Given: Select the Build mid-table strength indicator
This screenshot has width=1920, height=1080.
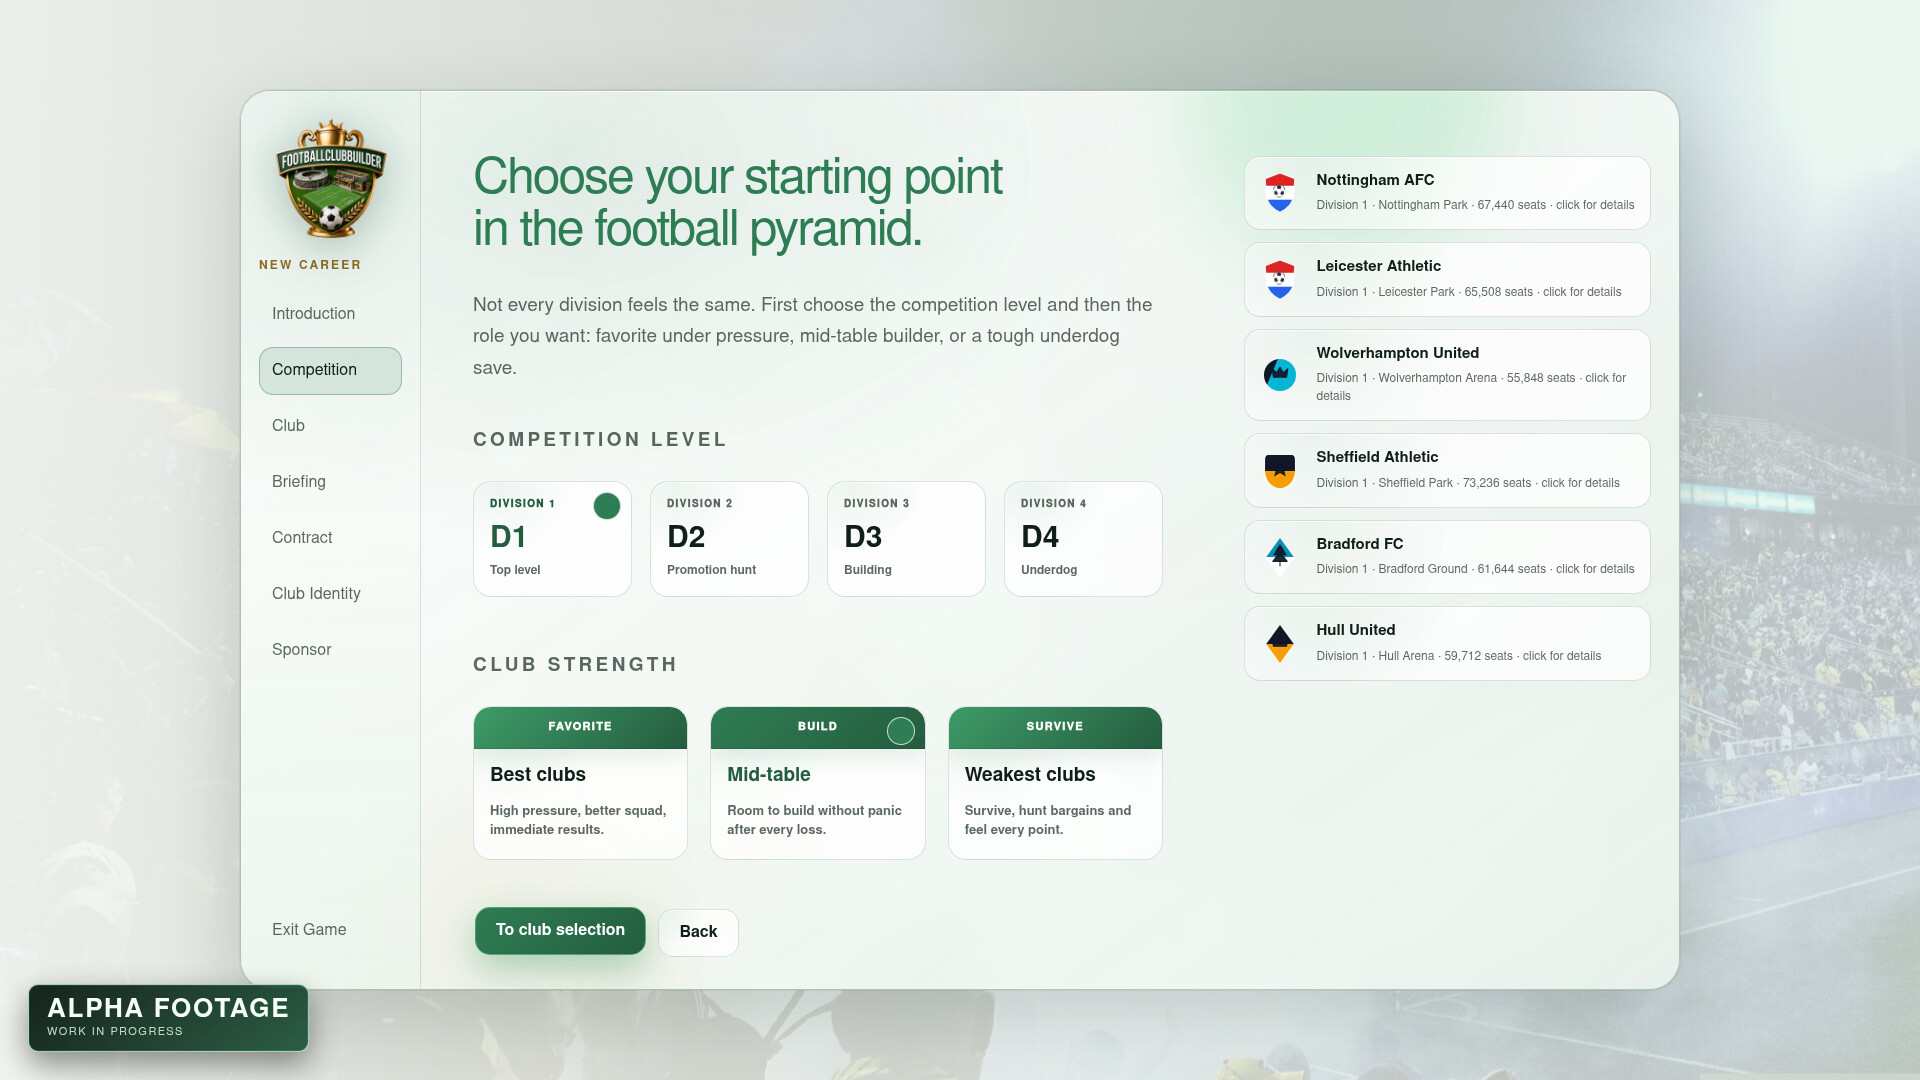Looking at the screenshot, I should tap(900, 731).
